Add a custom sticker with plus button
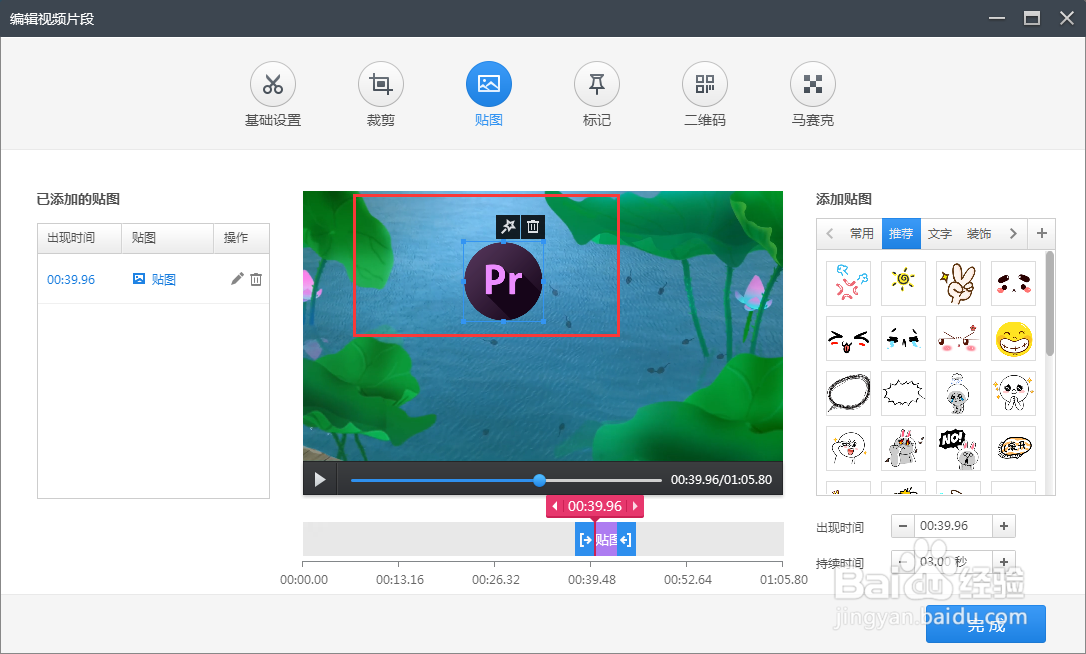The height and width of the screenshot is (654, 1086). click(1042, 233)
